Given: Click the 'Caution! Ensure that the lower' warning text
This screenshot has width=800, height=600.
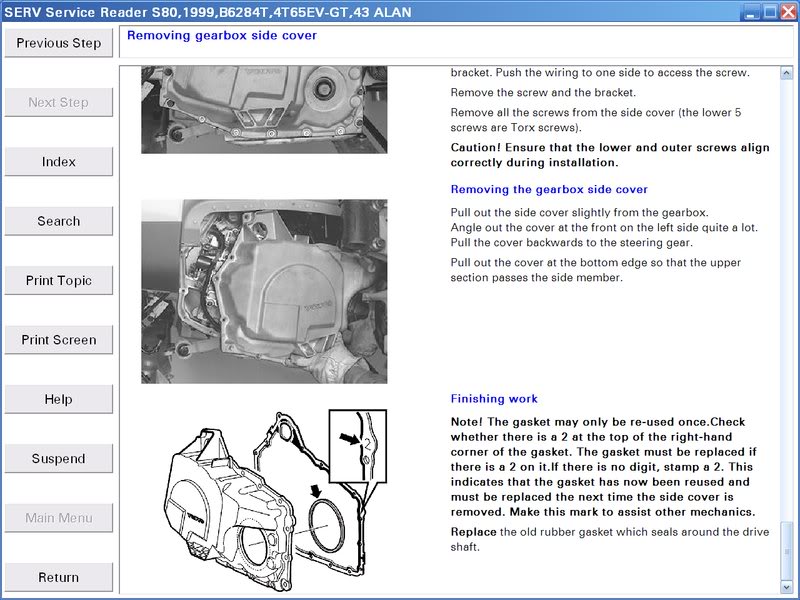Looking at the screenshot, I should pyautogui.click(x=610, y=155).
